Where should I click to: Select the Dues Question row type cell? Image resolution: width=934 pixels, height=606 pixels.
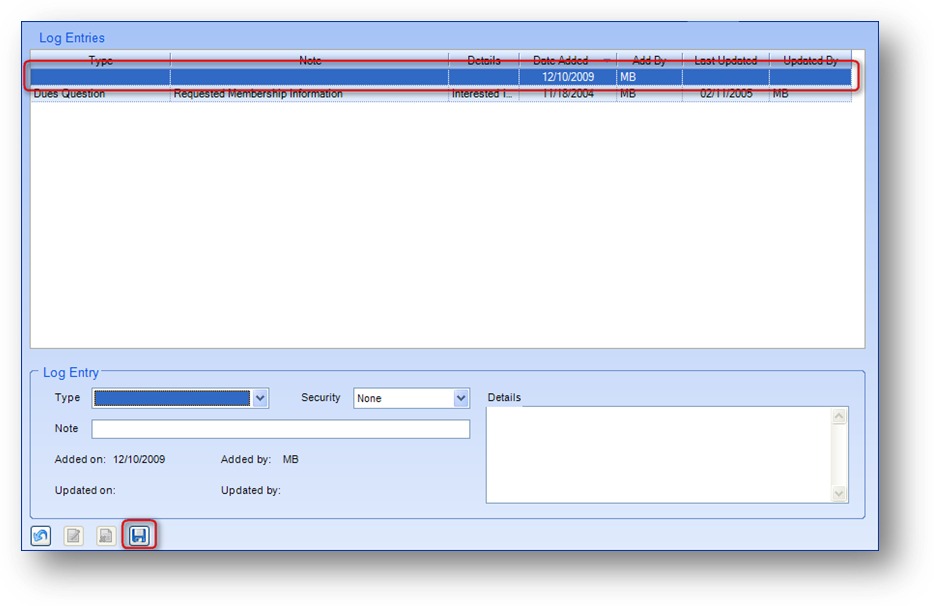[x=101, y=94]
